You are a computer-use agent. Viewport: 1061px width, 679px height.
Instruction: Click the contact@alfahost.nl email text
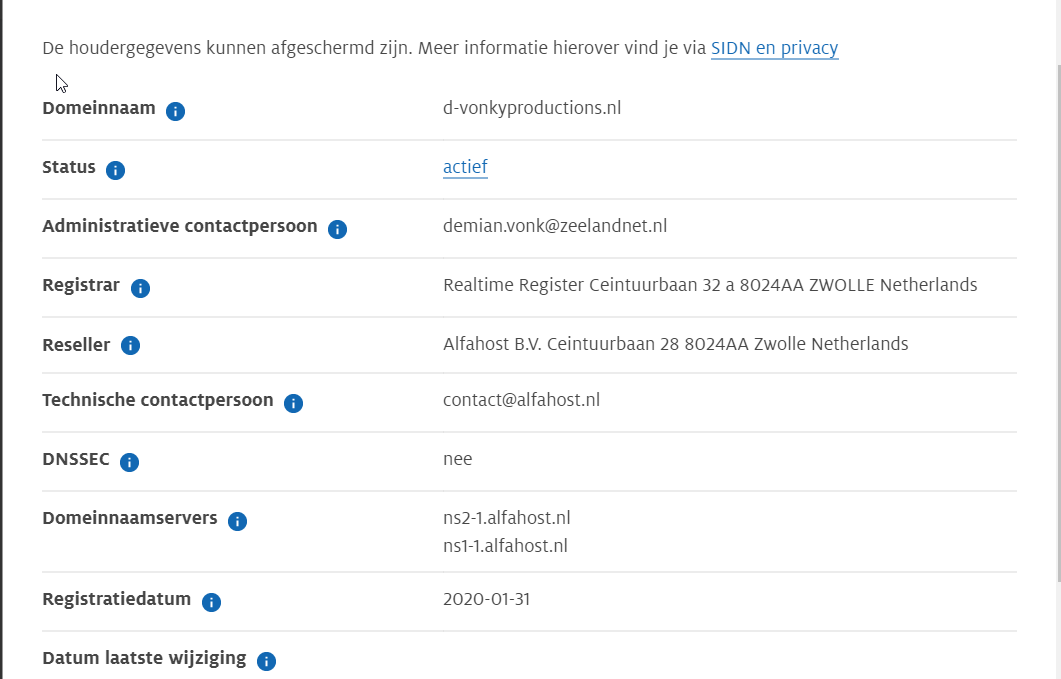tap(521, 400)
